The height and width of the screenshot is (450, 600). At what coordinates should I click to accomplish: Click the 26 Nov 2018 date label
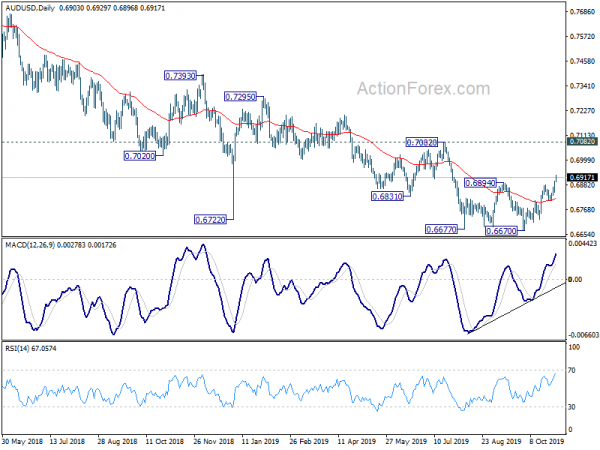(x=214, y=442)
